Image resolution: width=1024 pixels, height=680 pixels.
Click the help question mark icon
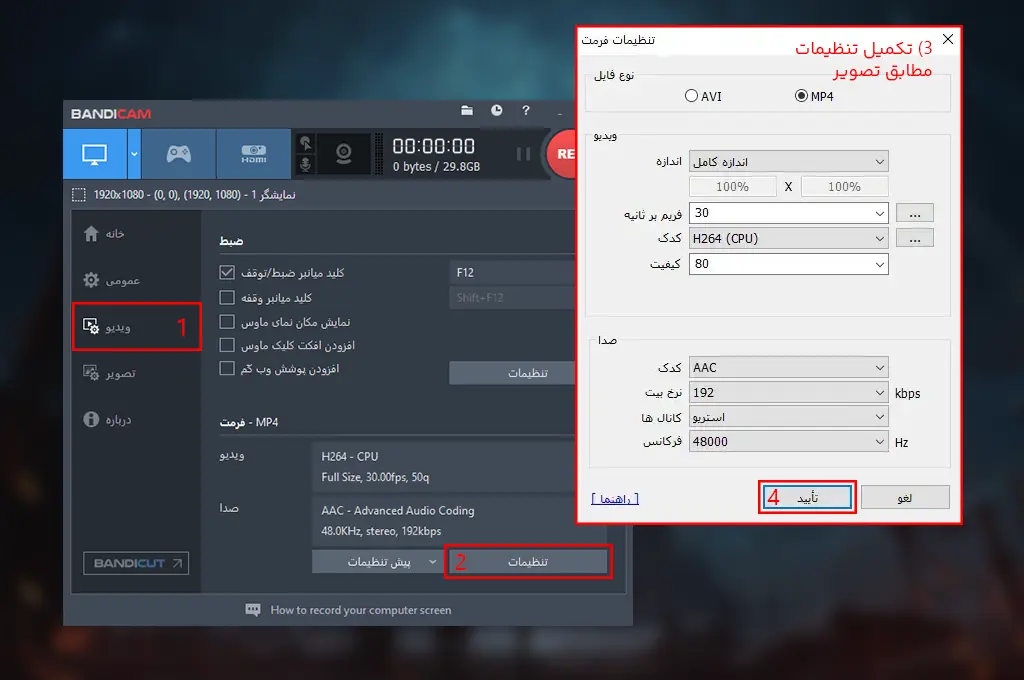[524, 112]
